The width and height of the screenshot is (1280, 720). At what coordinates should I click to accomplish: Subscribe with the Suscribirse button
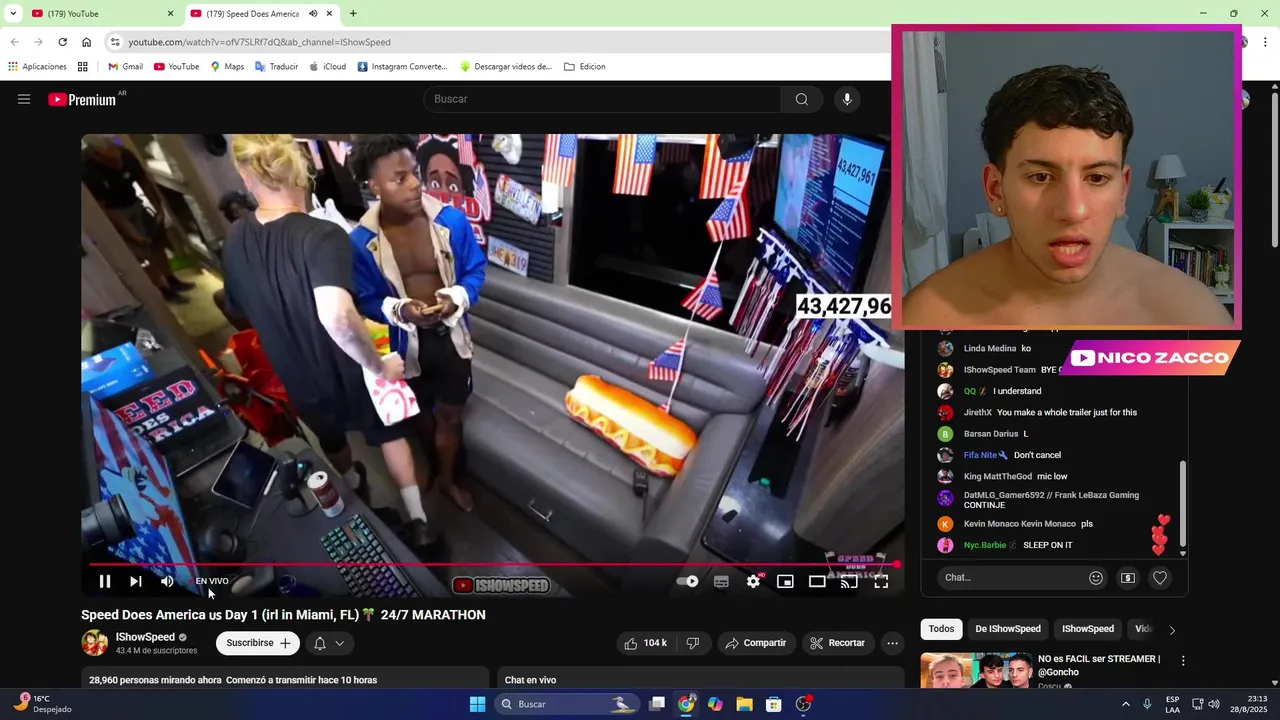(x=257, y=643)
